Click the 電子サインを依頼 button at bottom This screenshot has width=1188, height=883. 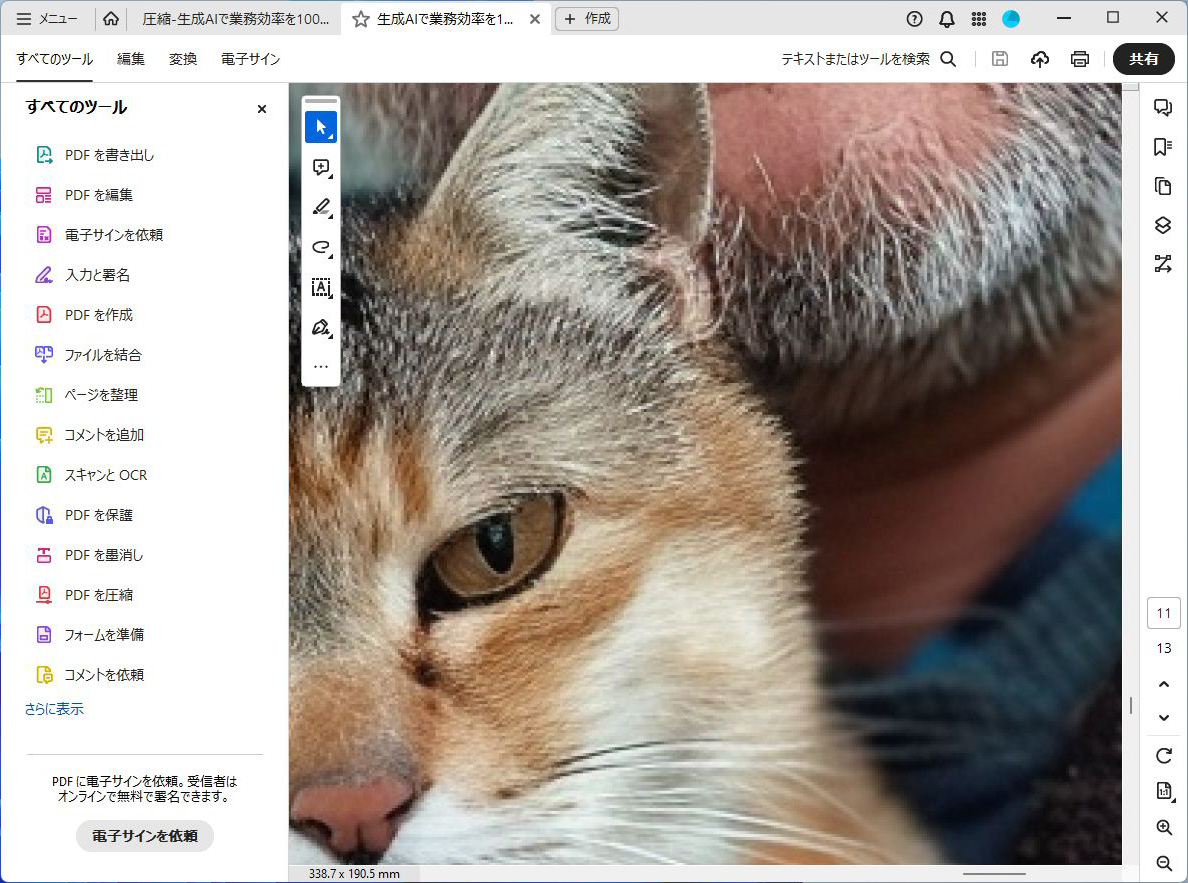coord(145,836)
